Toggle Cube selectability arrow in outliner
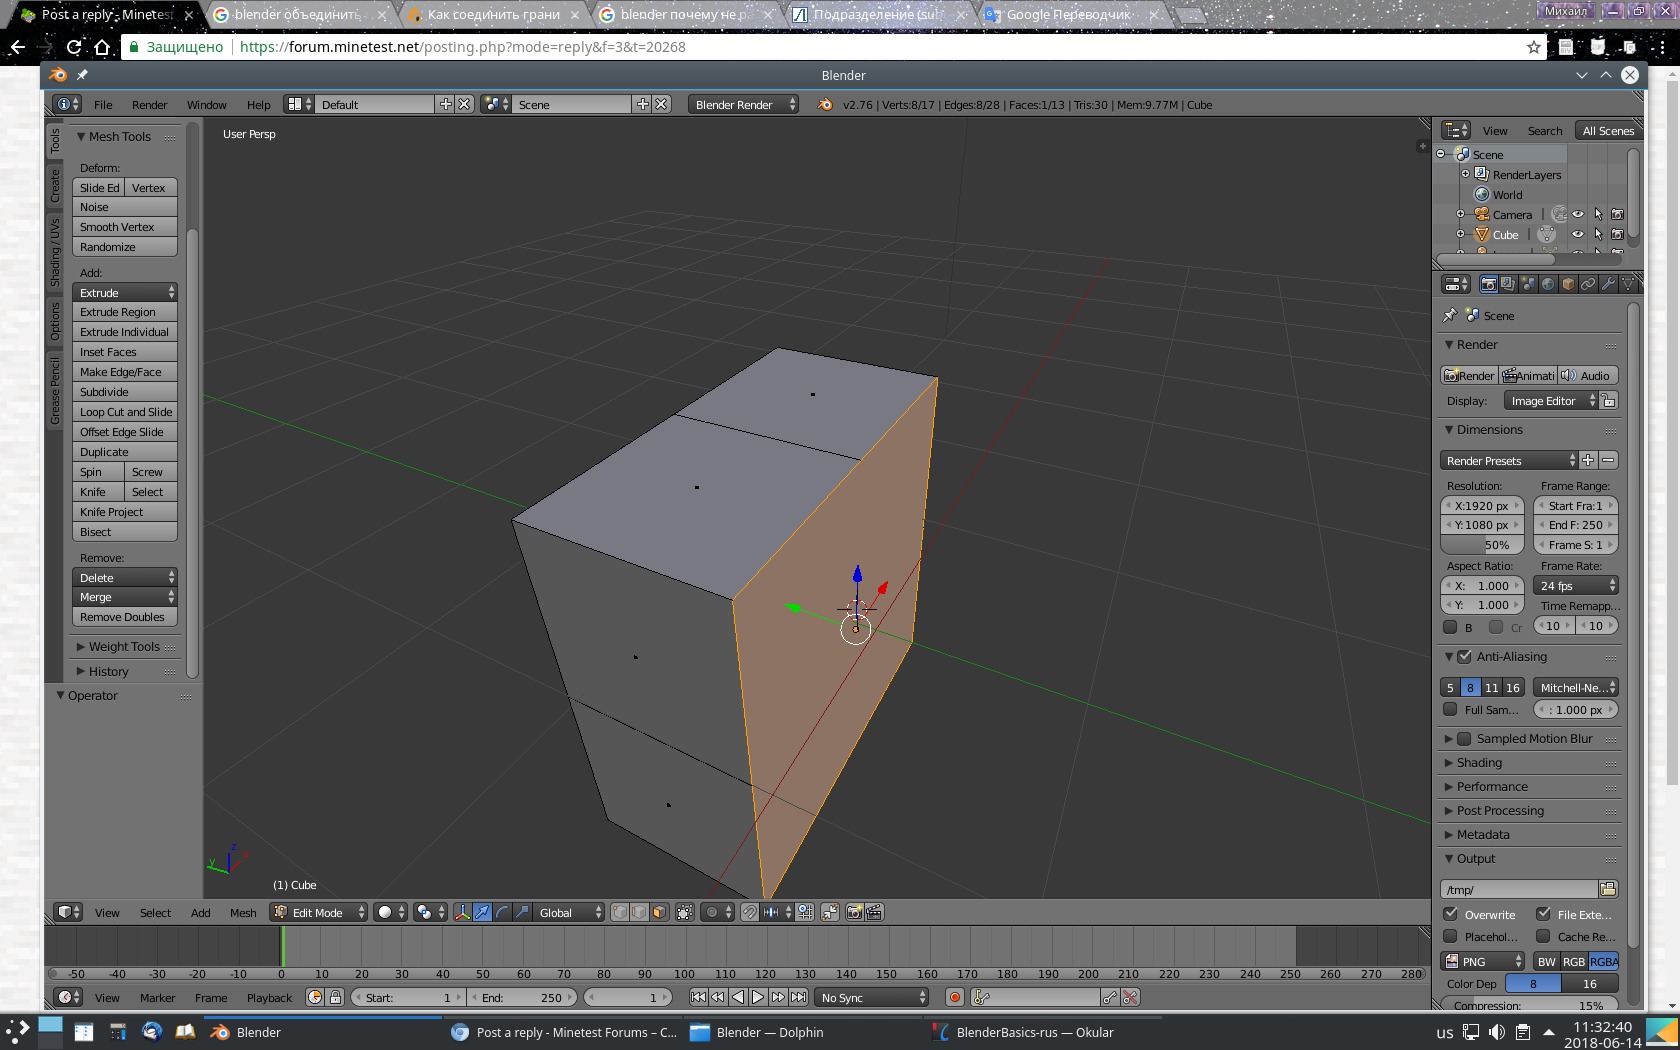Viewport: 1680px width, 1050px height. (x=1598, y=234)
